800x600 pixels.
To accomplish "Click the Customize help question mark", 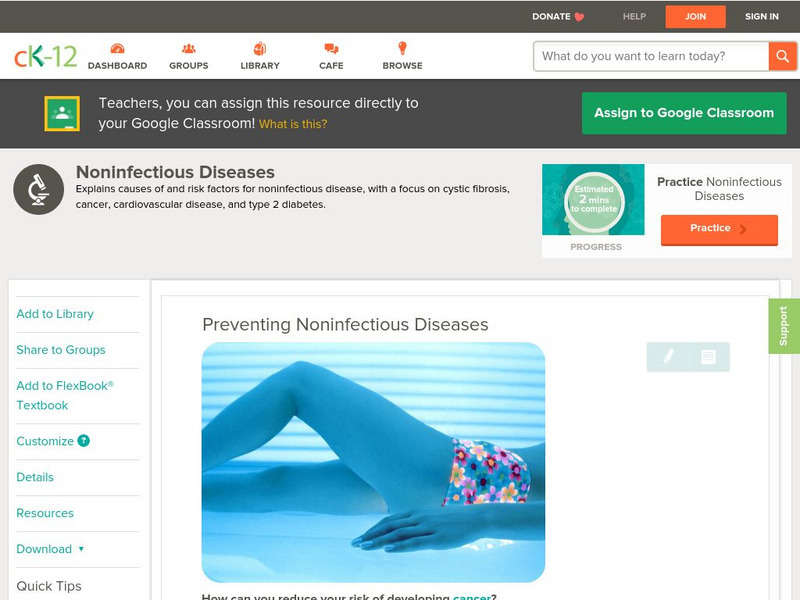I will click(83, 441).
